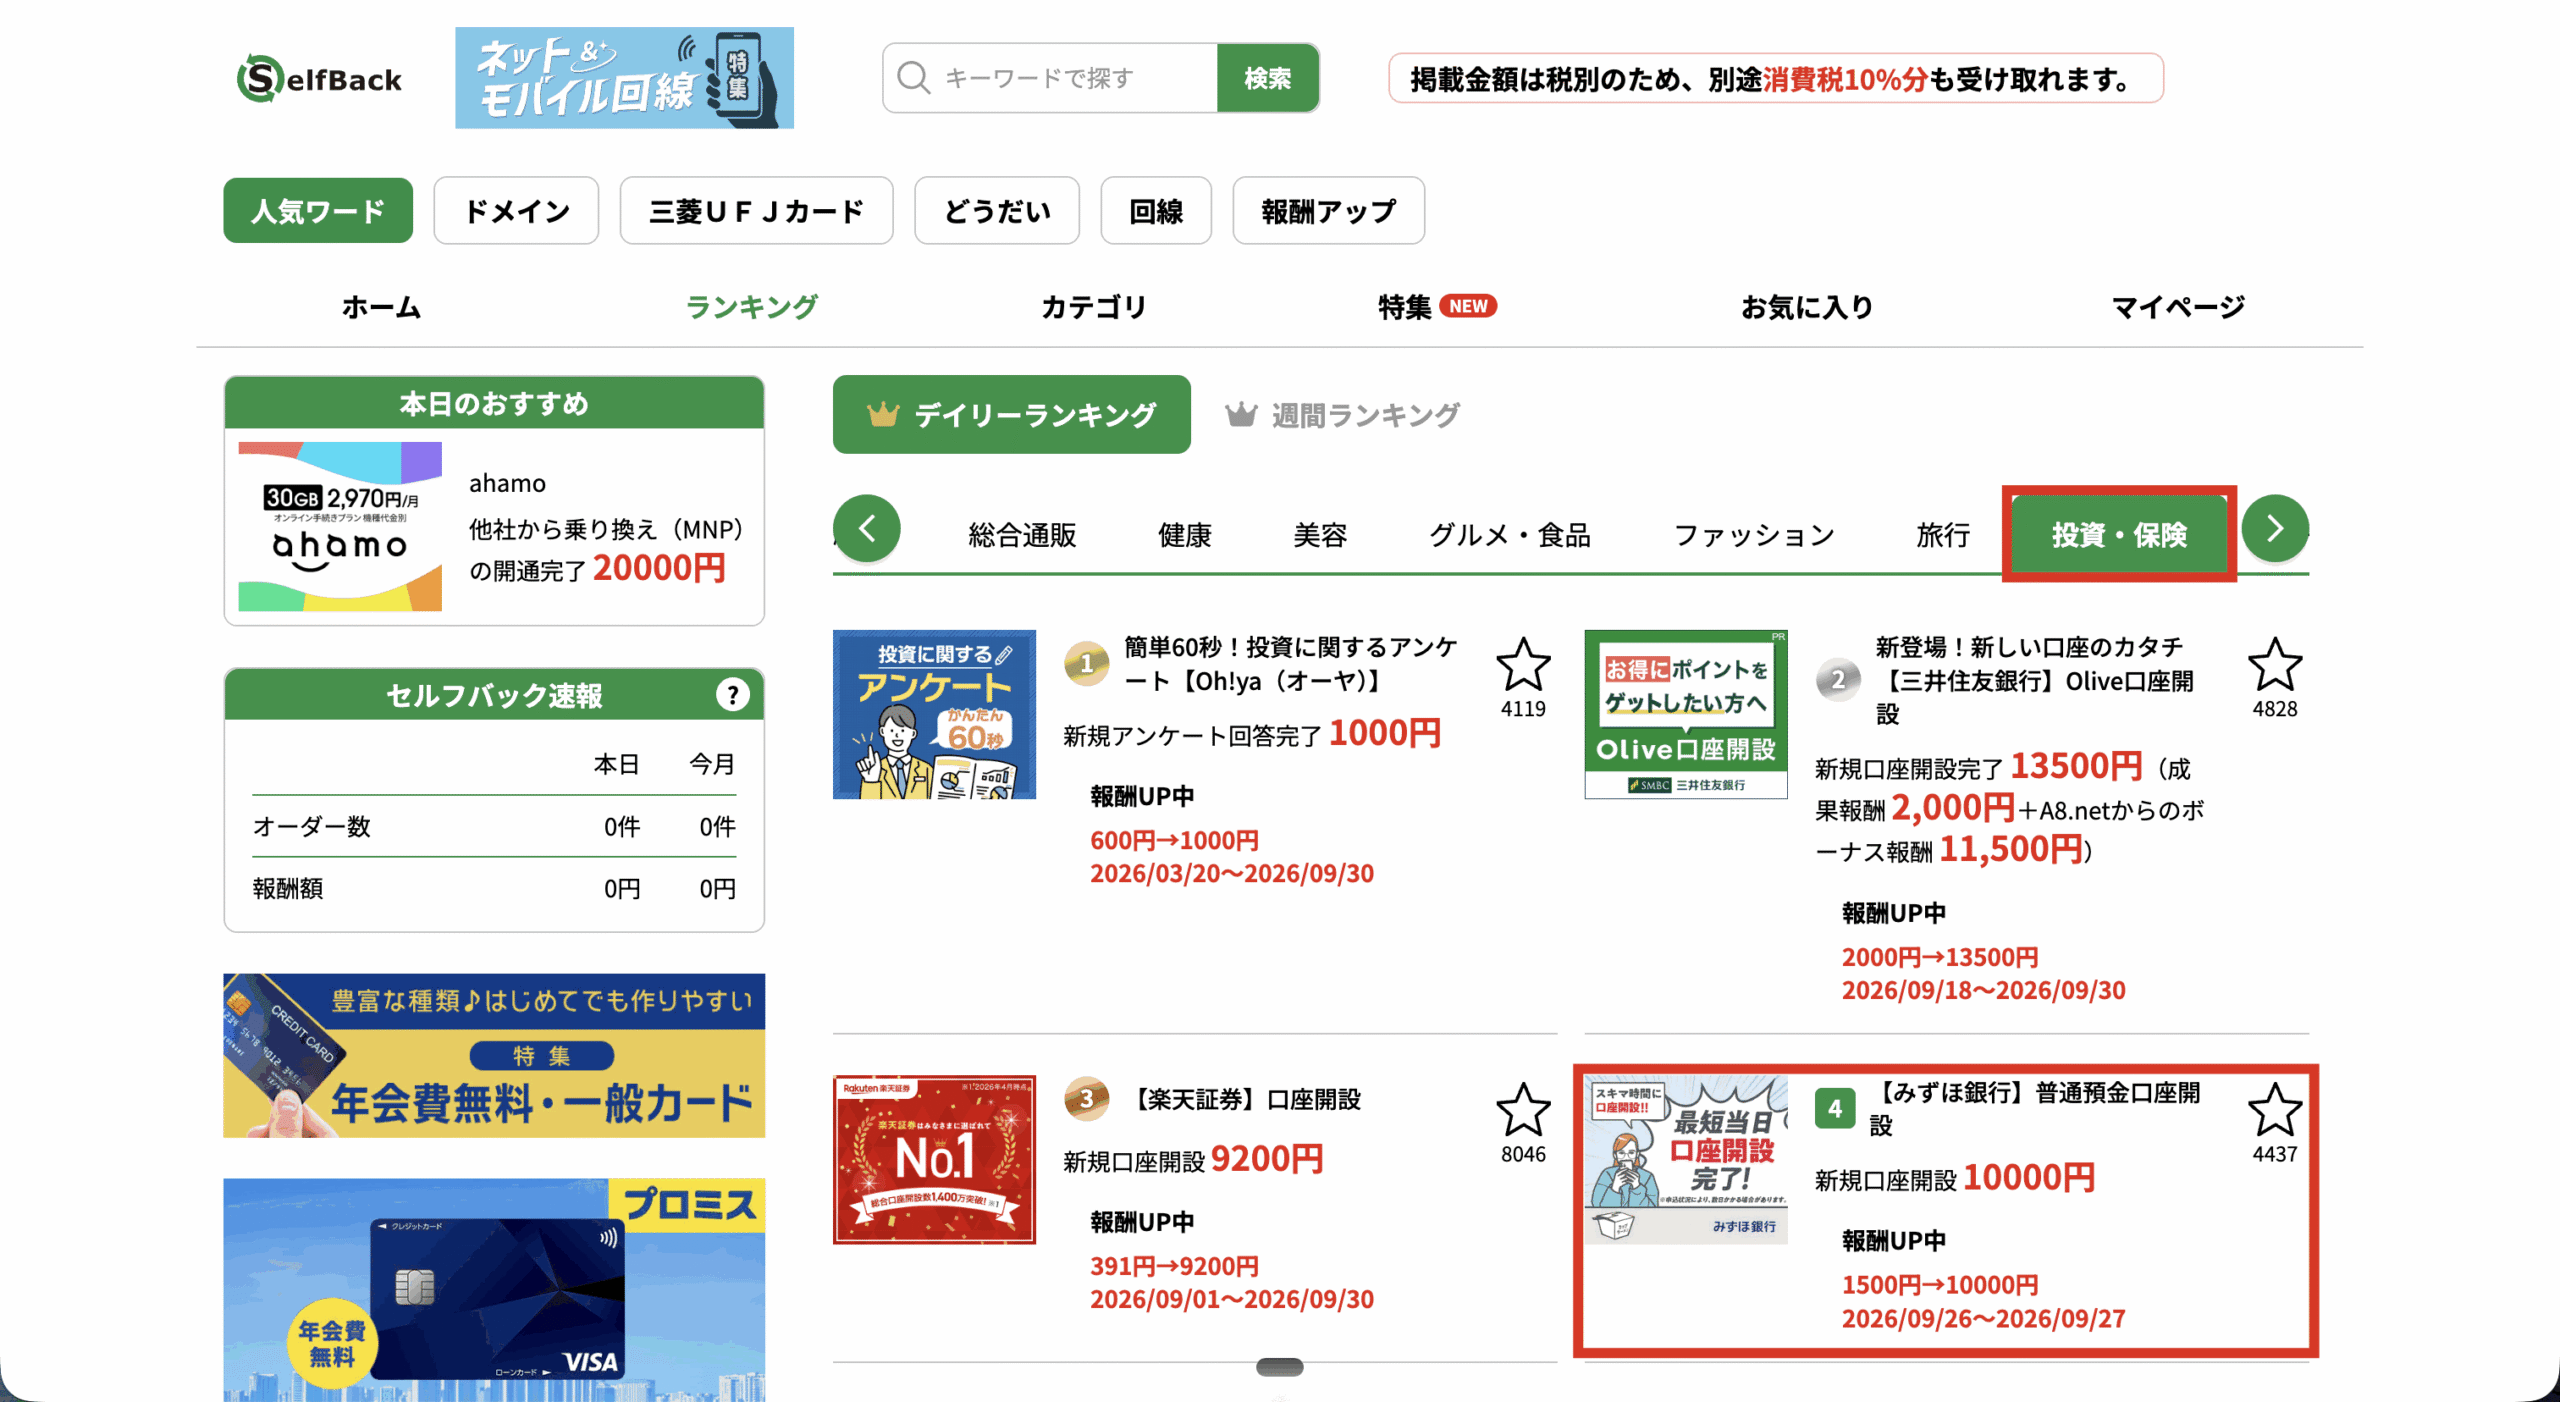Open the 簡単60秒！投資に関するアンケート title

click(1290, 664)
